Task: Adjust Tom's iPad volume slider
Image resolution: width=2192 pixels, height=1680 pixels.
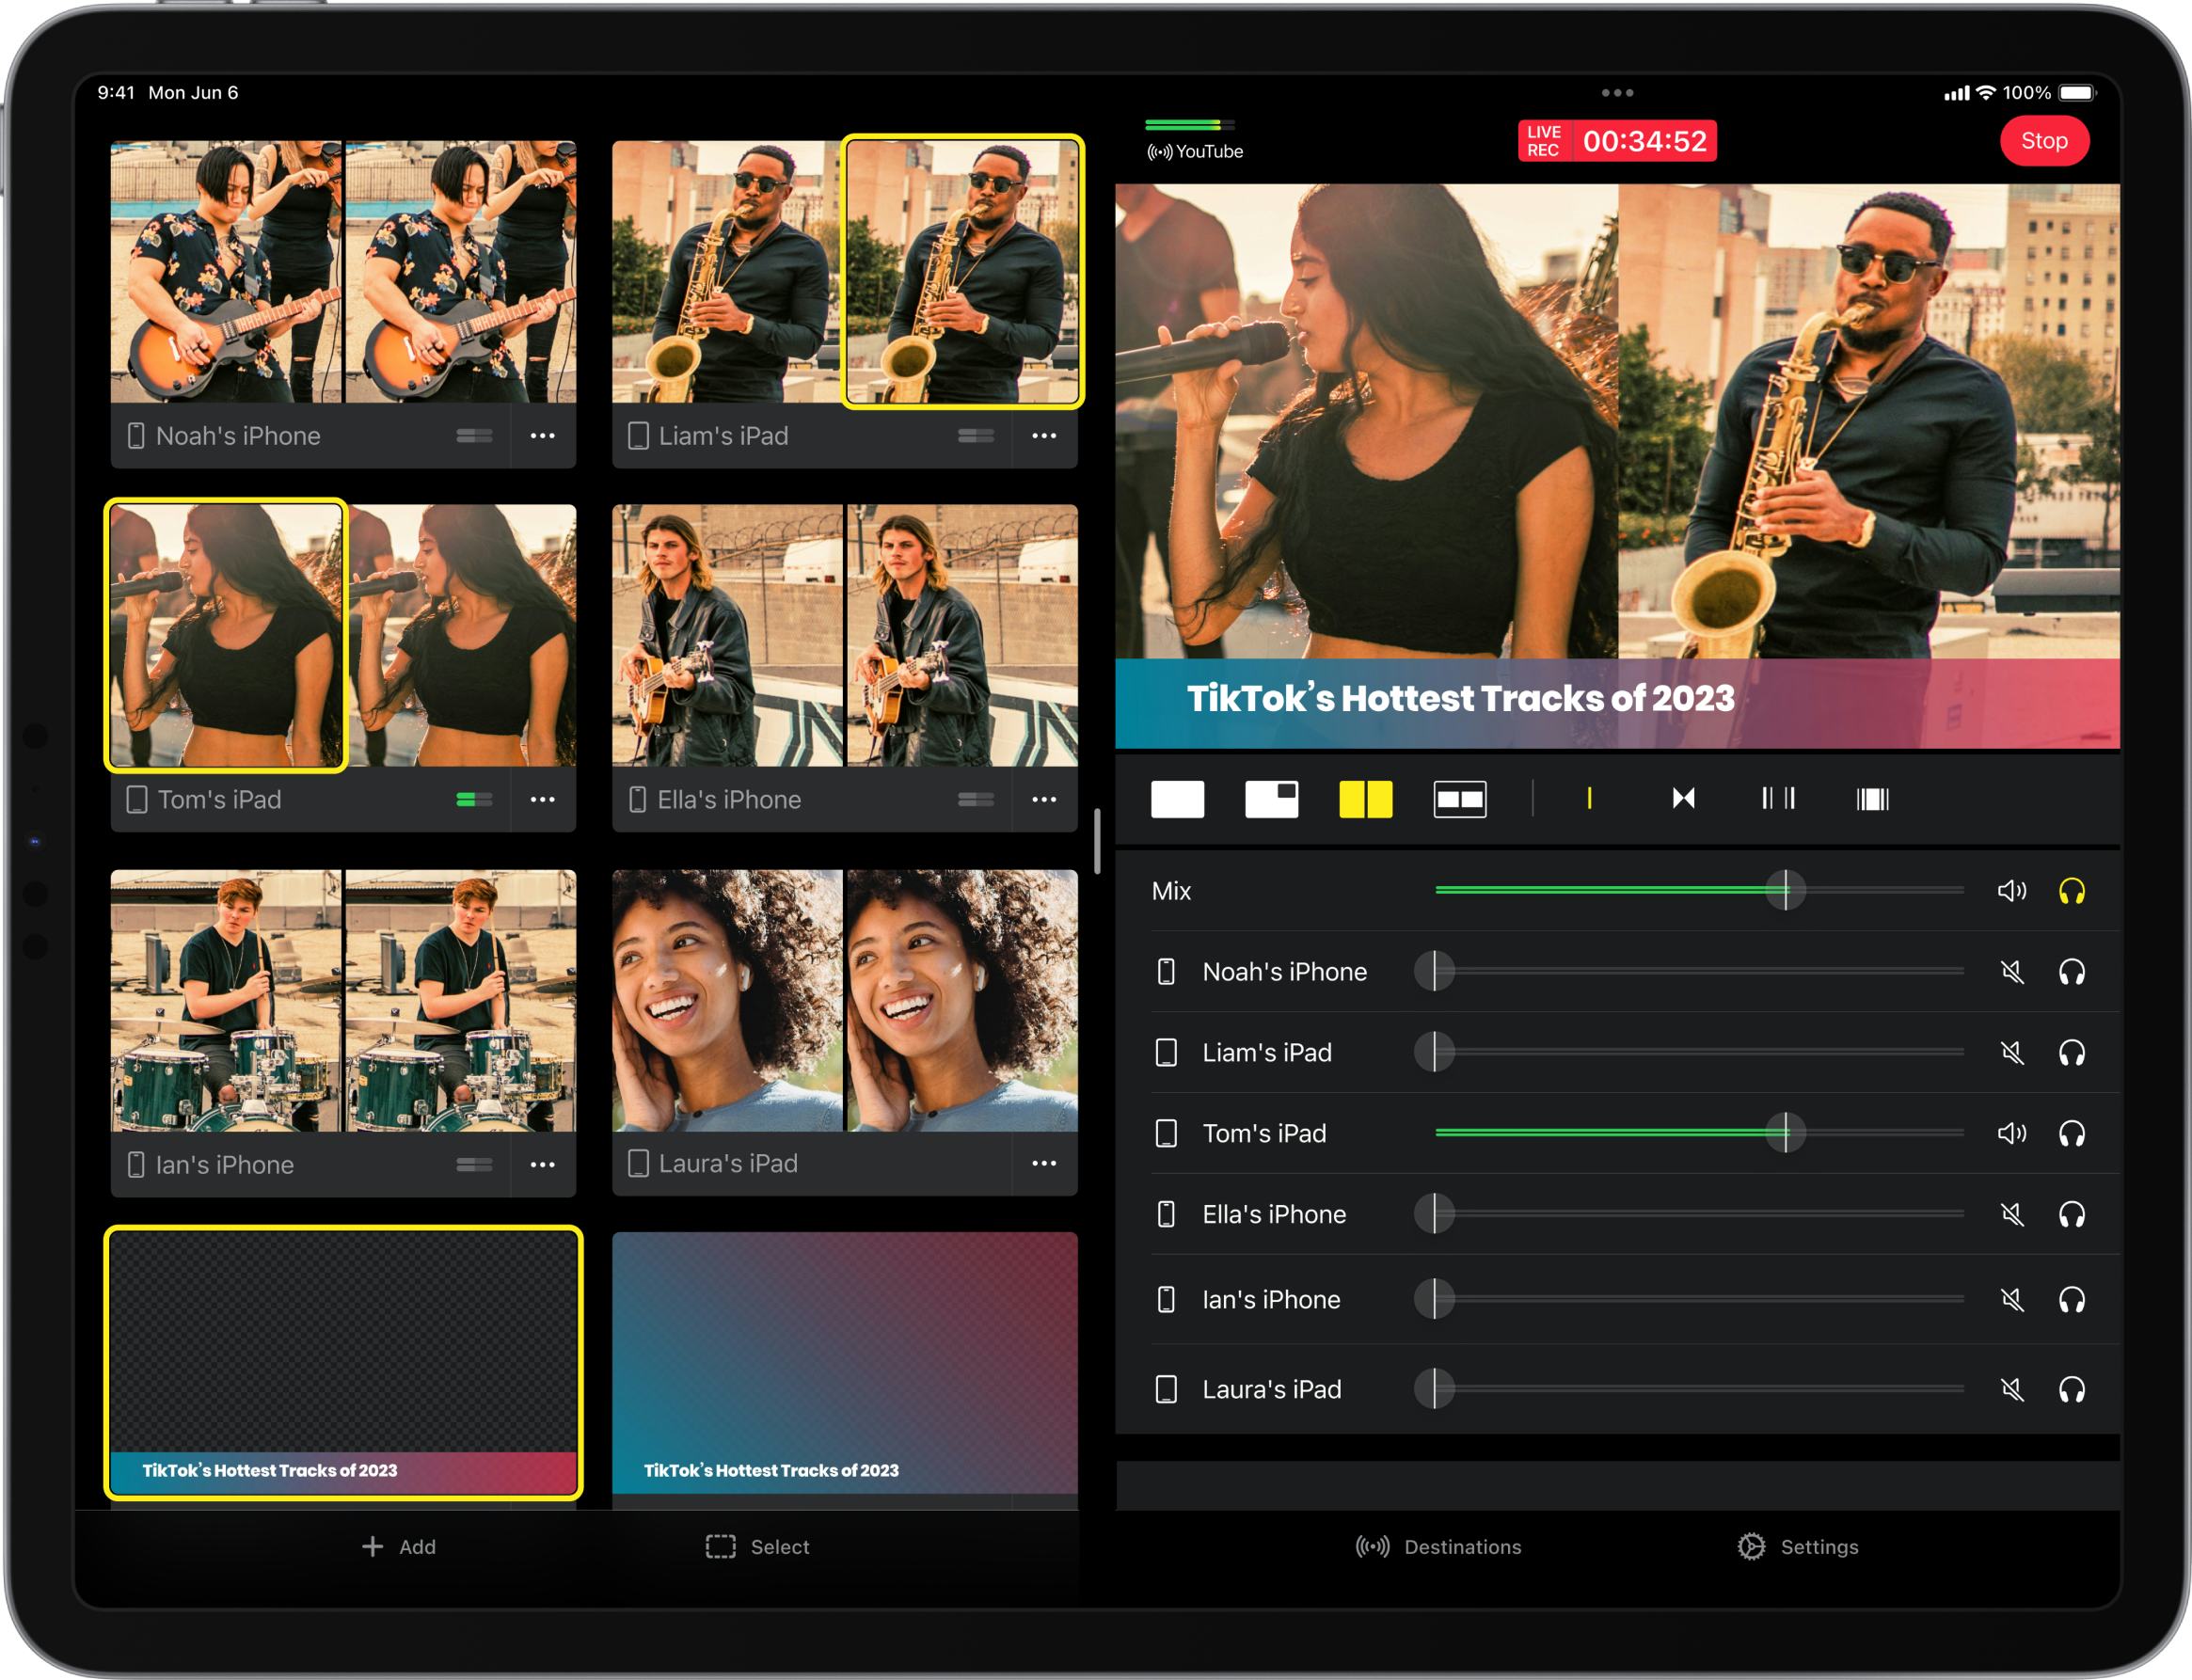Action: click(x=1786, y=1133)
